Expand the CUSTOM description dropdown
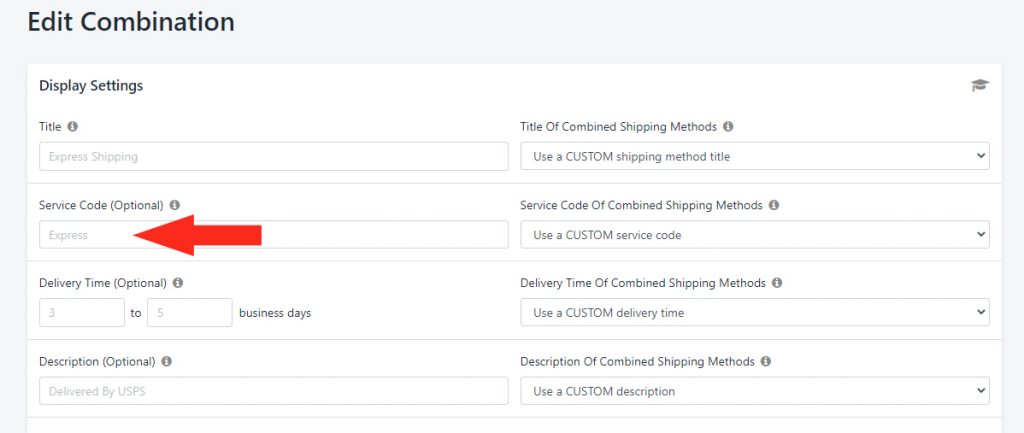Viewport: 1024px width, 433px height. [755, 391]
